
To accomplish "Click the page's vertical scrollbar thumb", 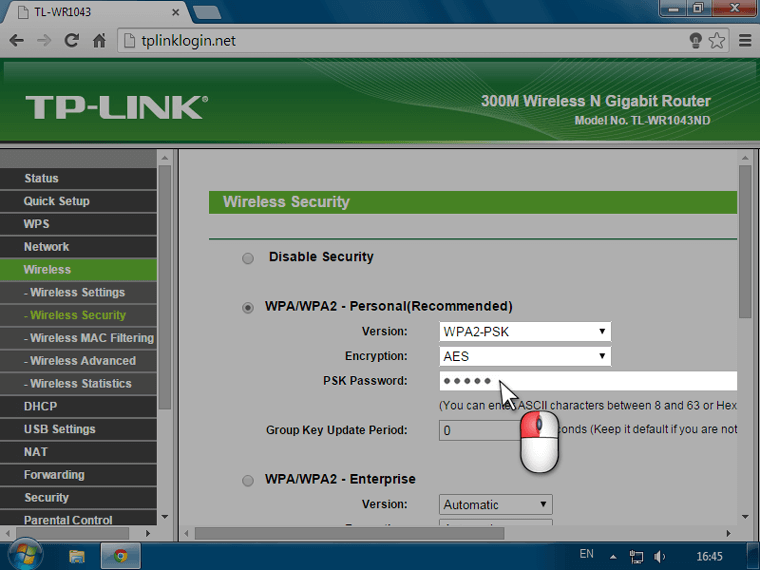I will coord(744,240).
